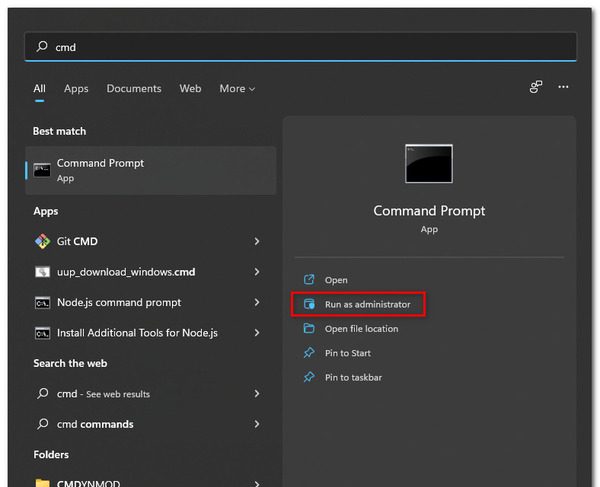The height and width of the screenshot is (487, 600).
Task: Expand uup_download_windows.cmd chevron
Action: (x=257, y=272)
